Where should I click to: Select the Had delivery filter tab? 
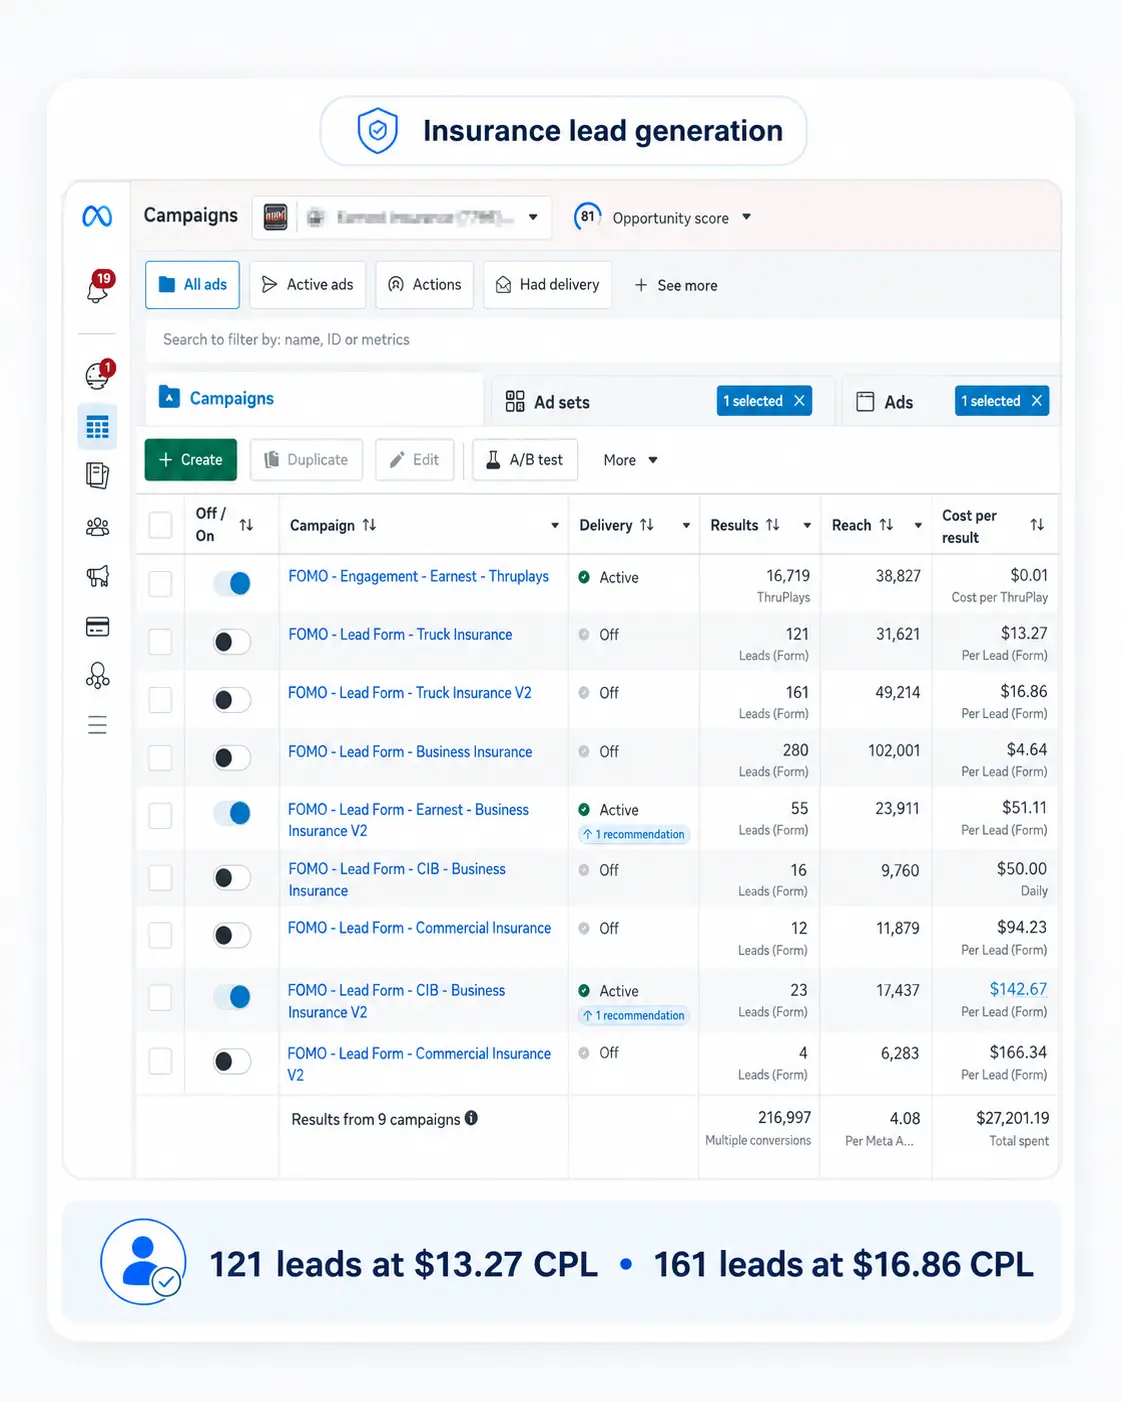[x=548, y=285]
